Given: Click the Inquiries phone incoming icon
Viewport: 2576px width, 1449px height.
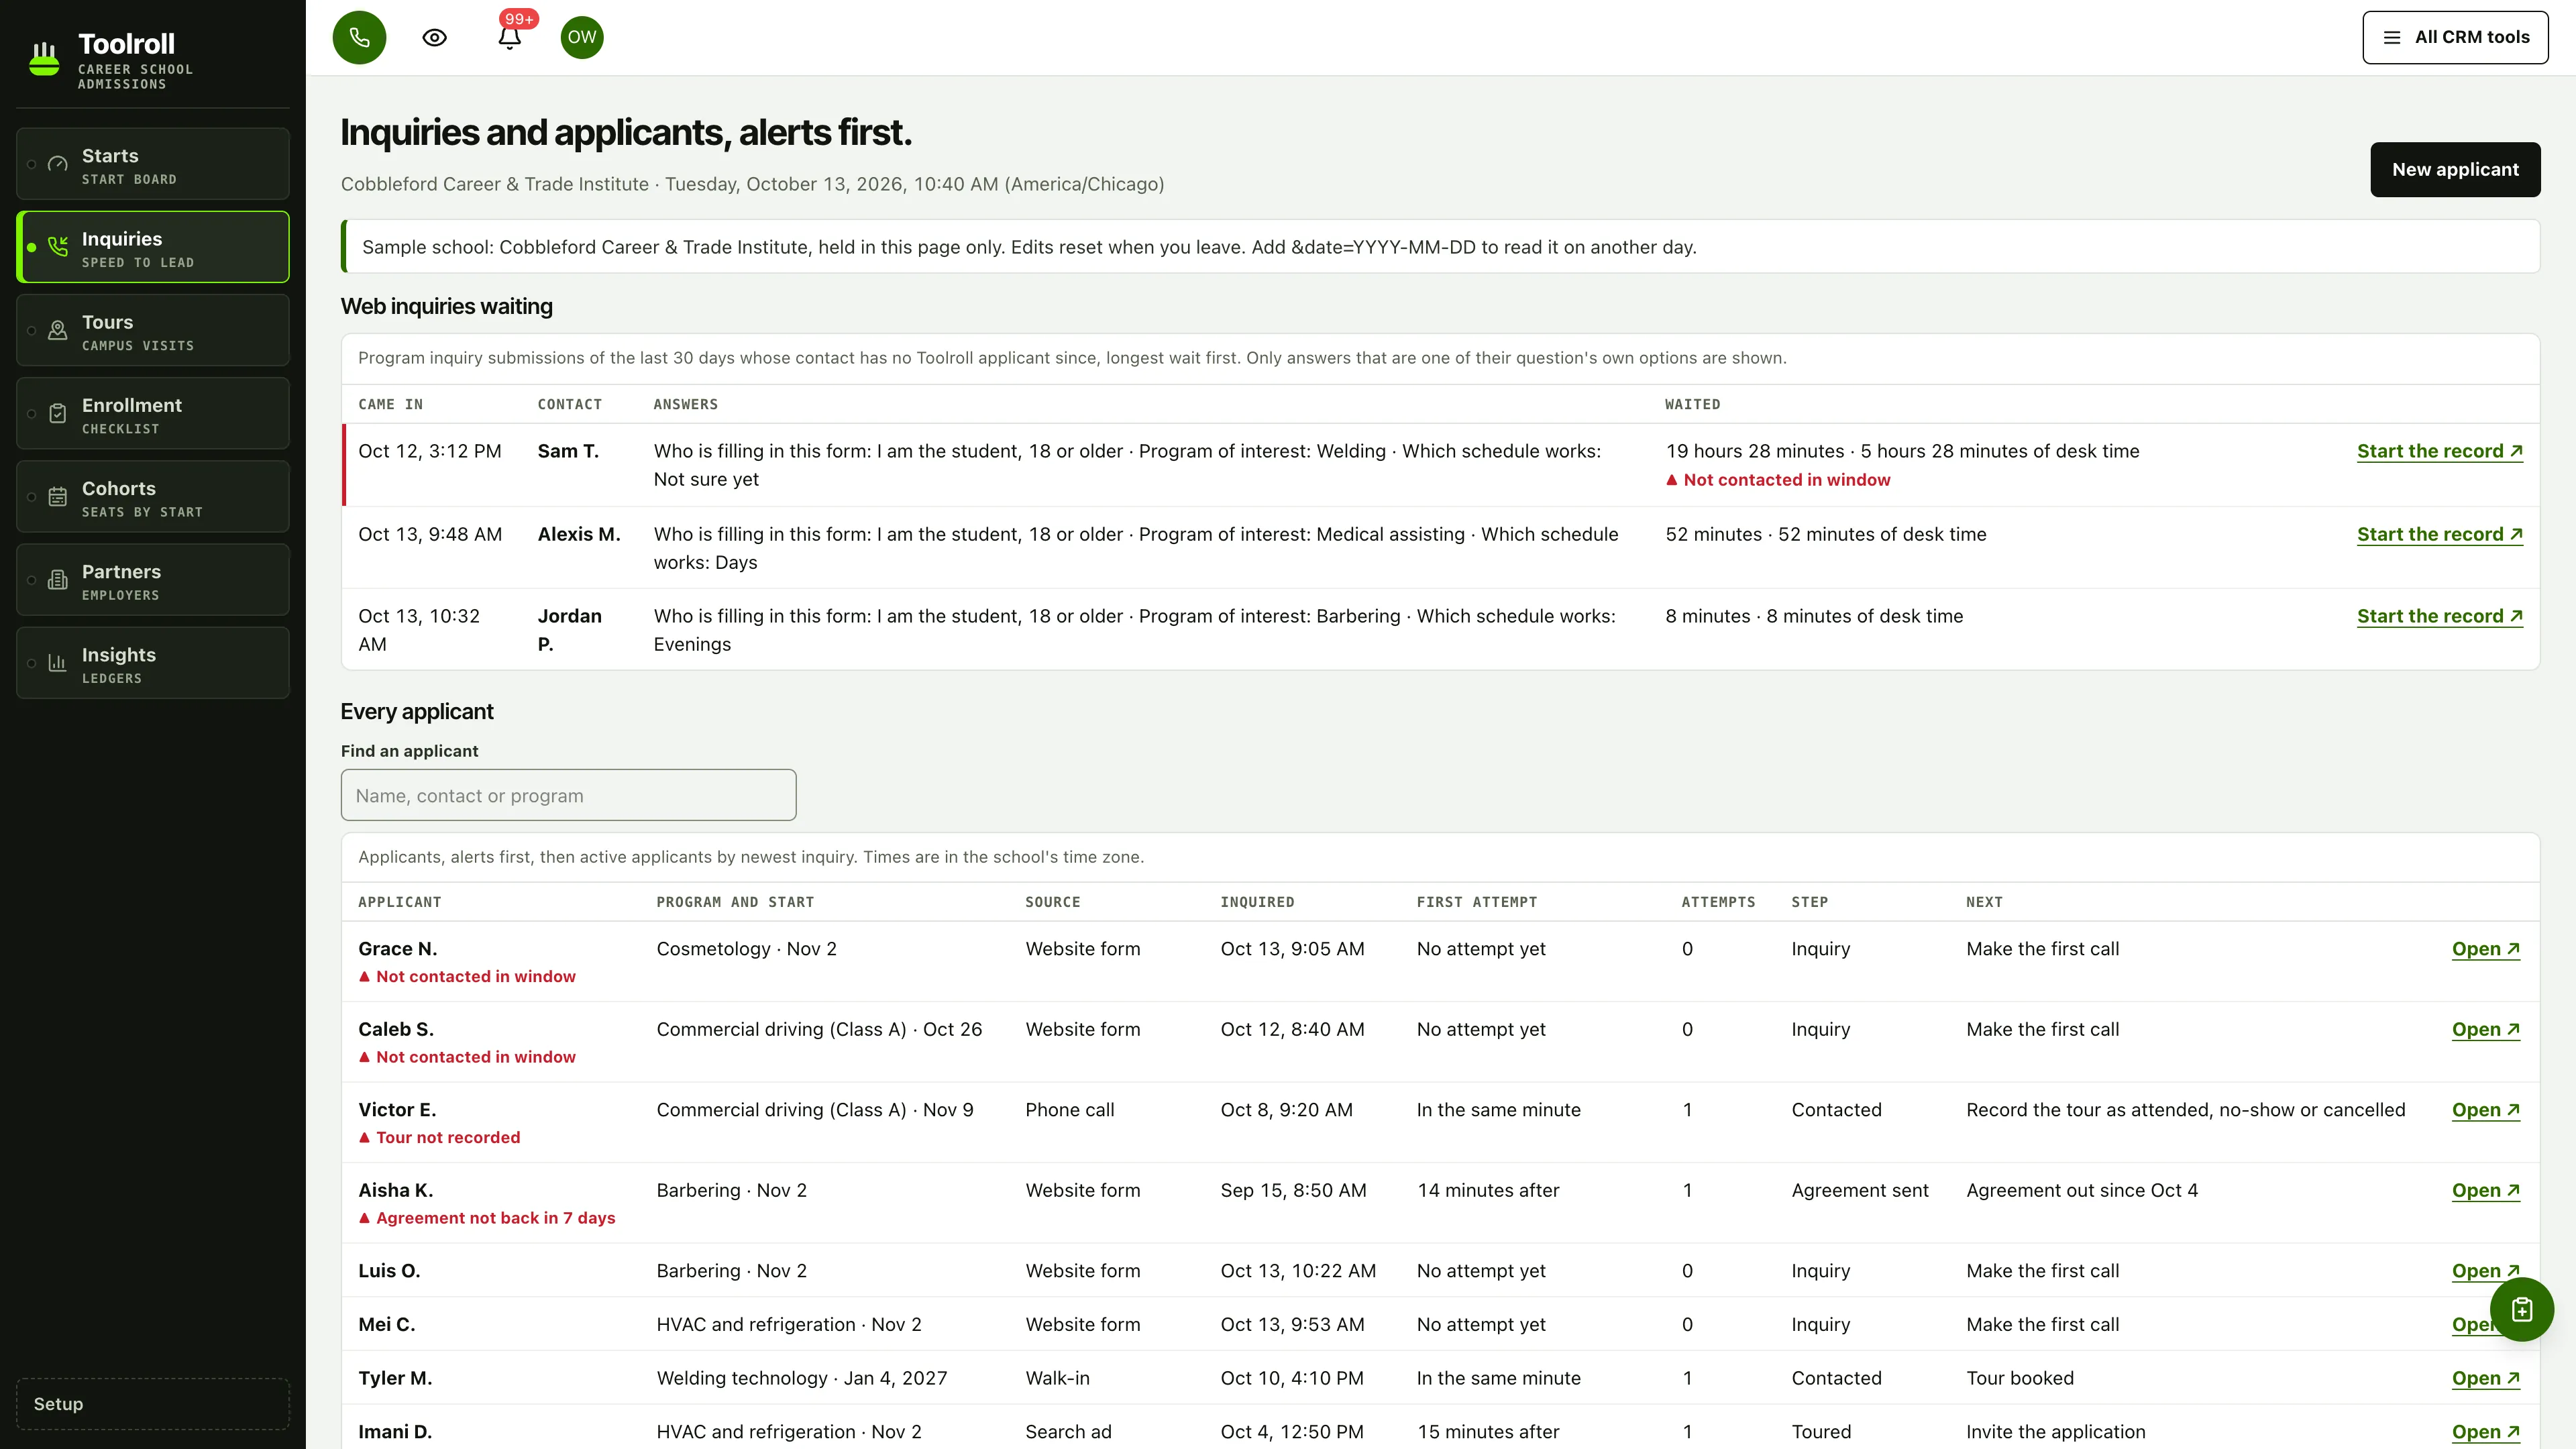Looking at the screenshot, I should click(x=58, y=247).
